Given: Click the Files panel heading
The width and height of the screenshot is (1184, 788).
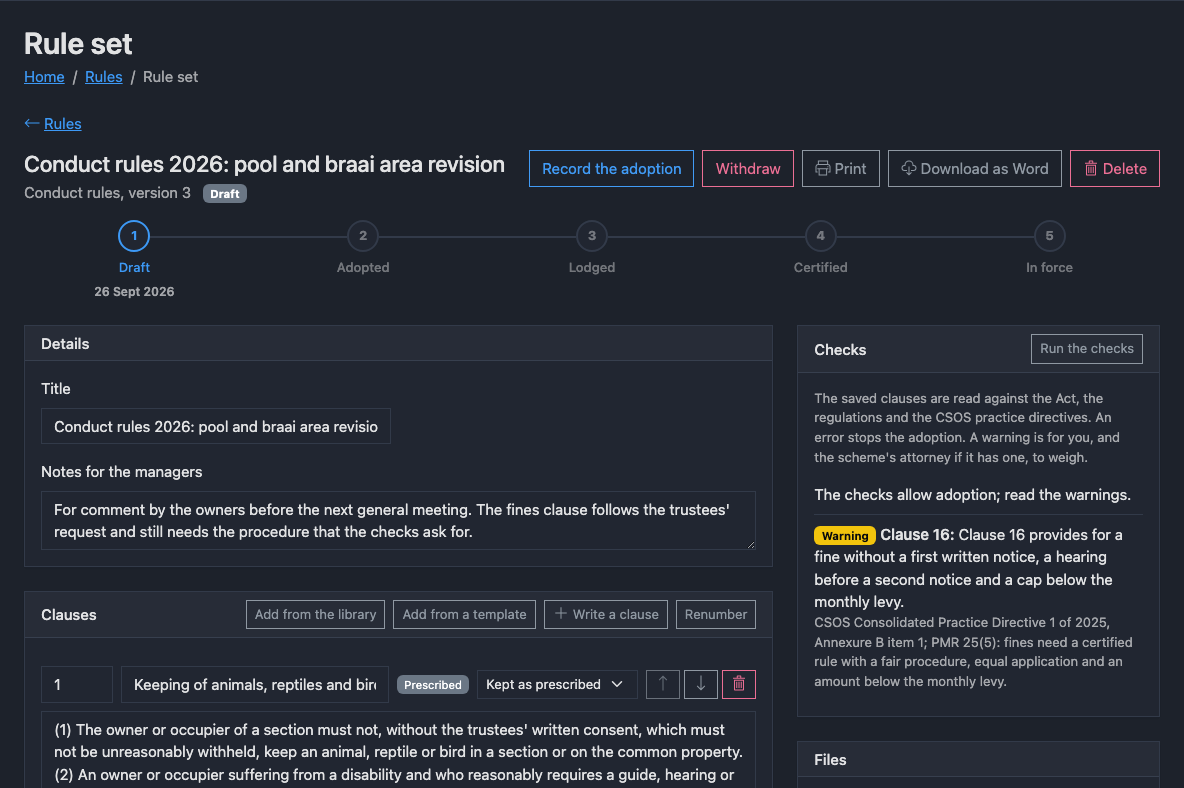Looking at the screenshot, I should [830, 760].
